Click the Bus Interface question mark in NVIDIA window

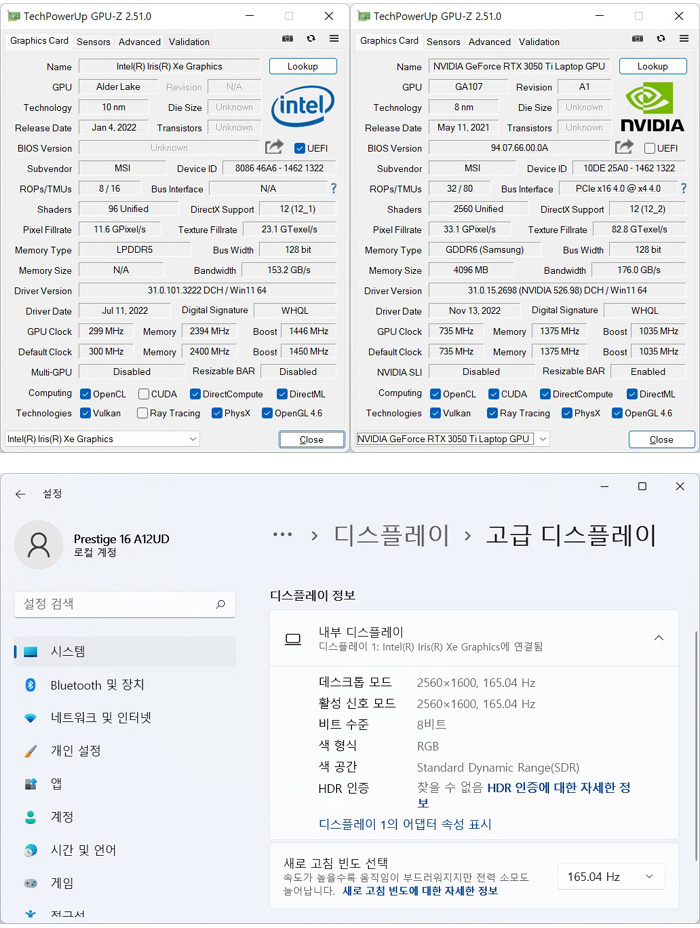(683, 188)
